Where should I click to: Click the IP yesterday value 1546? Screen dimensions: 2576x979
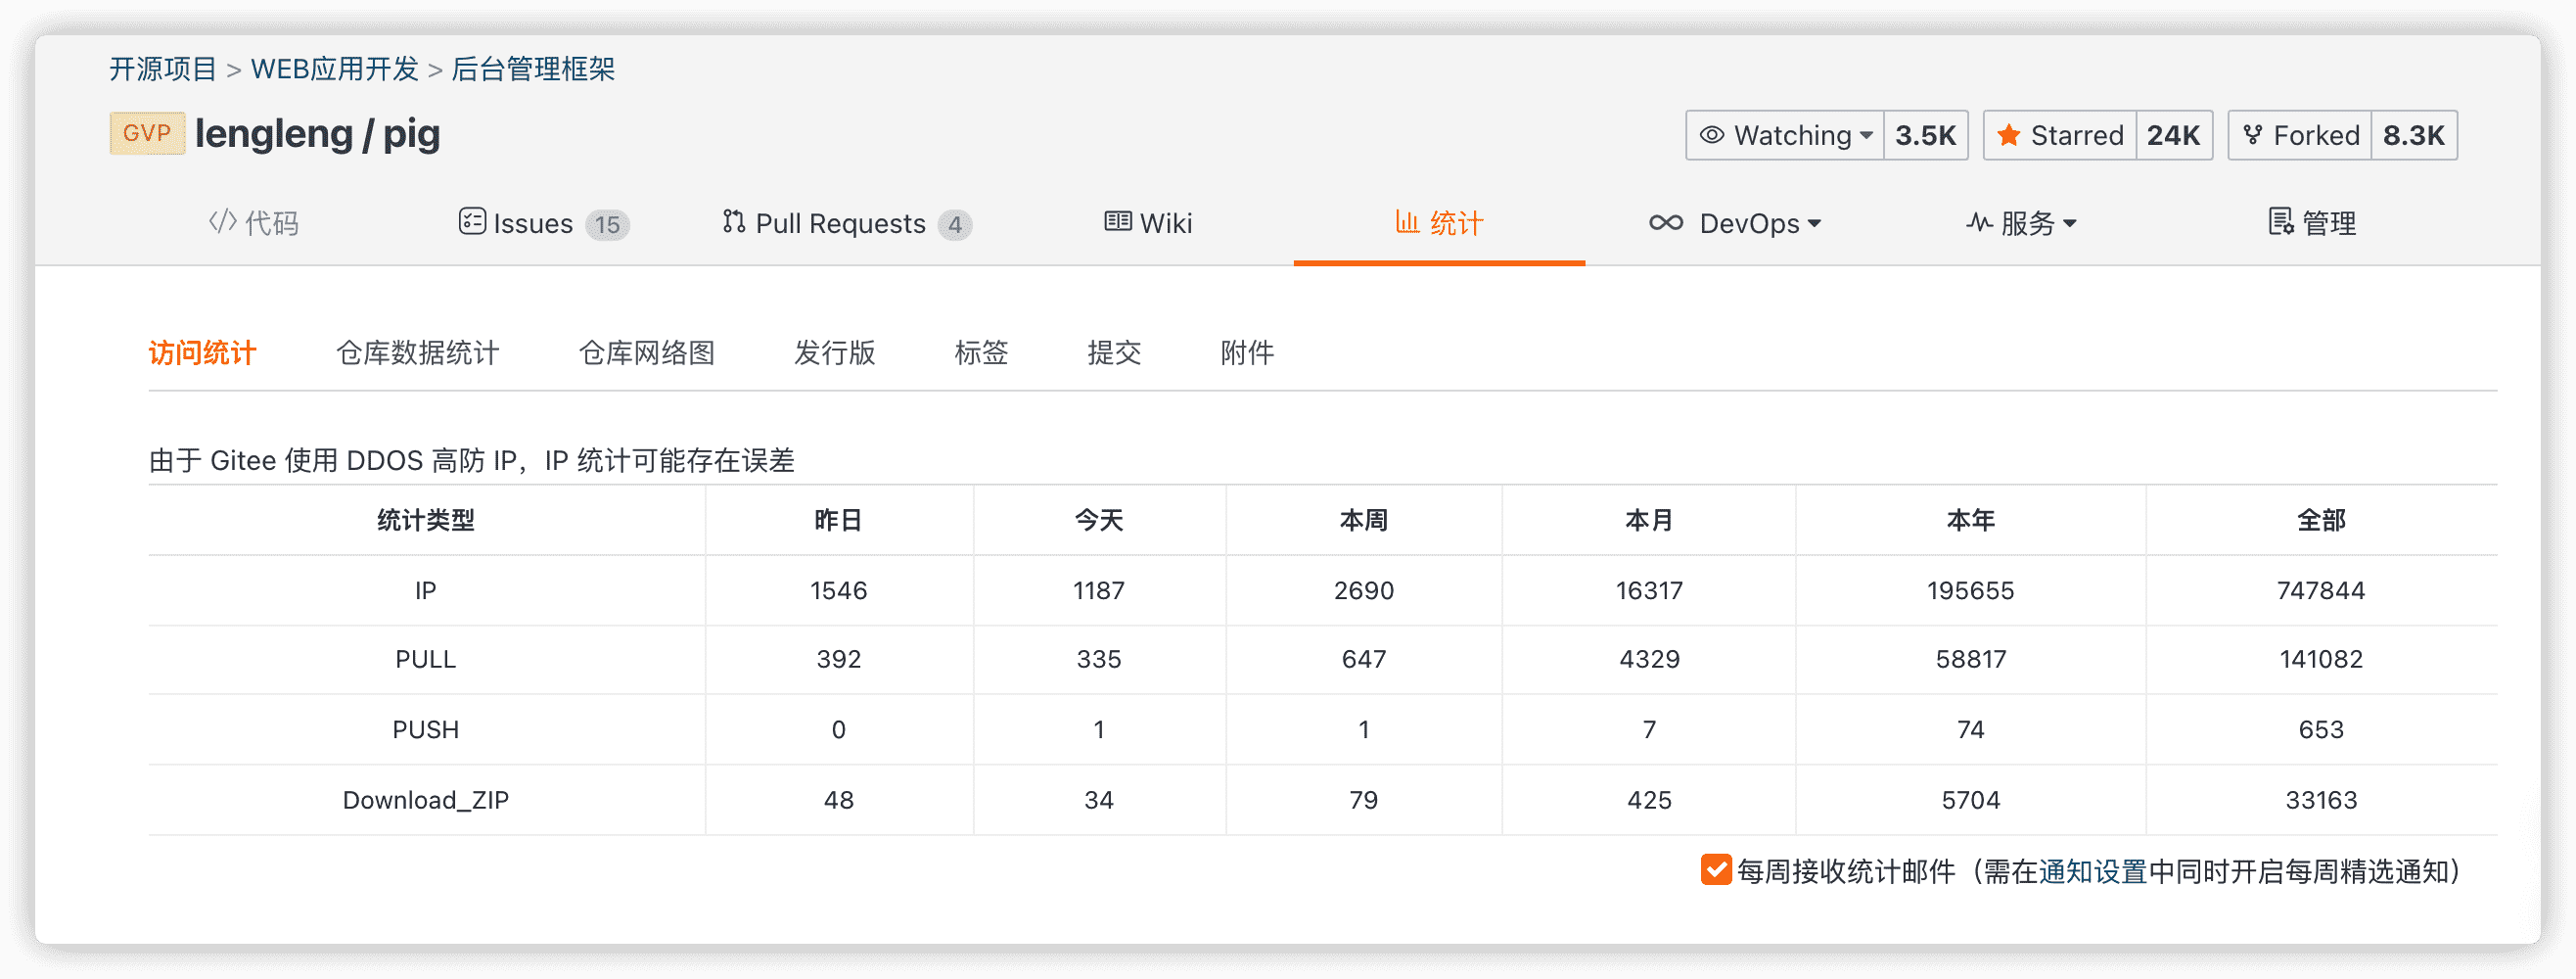click(838, 590)
